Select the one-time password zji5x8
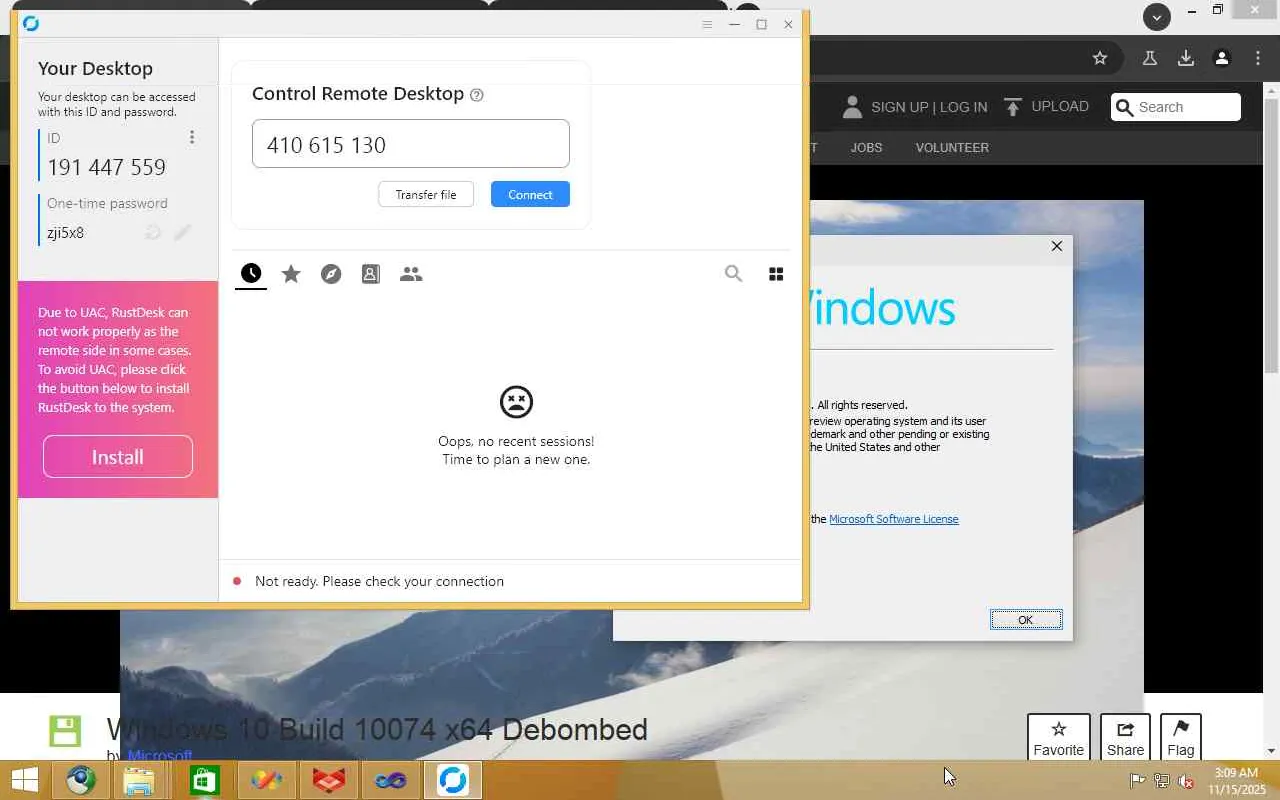 (66, 233)
